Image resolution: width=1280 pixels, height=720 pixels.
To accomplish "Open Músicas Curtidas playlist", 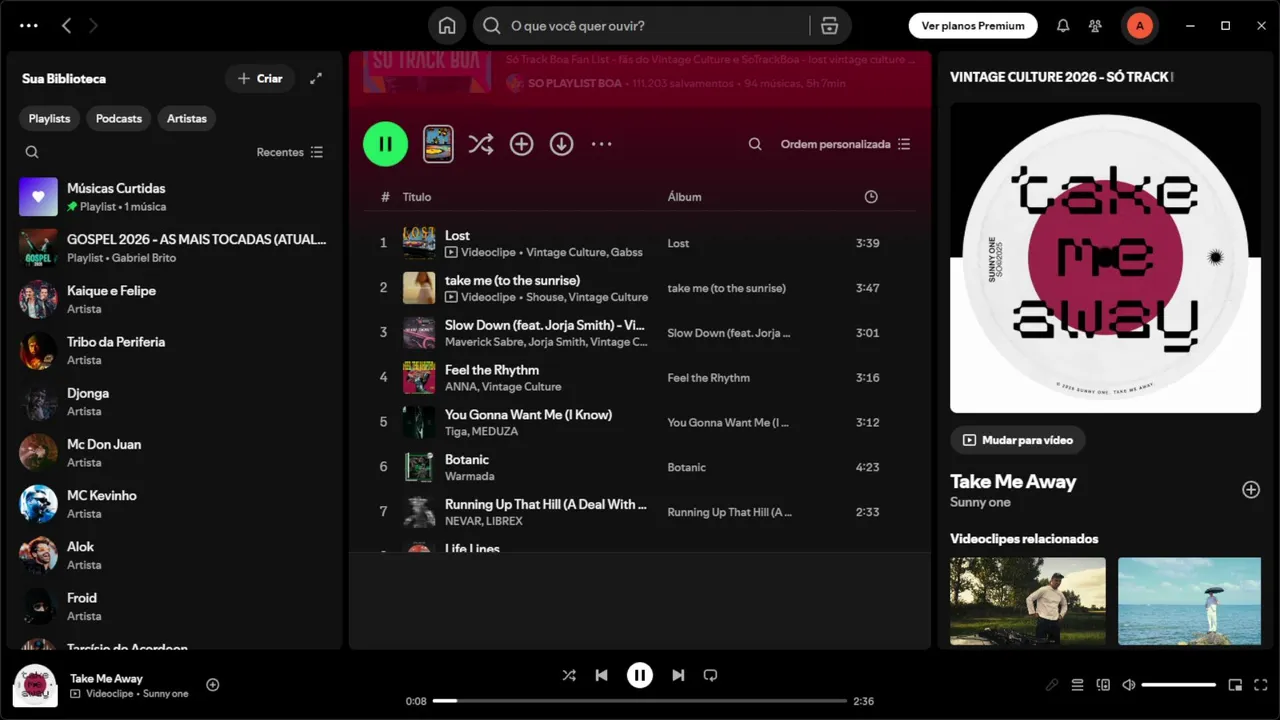I will pyautogui.click(x=175, y=197).
